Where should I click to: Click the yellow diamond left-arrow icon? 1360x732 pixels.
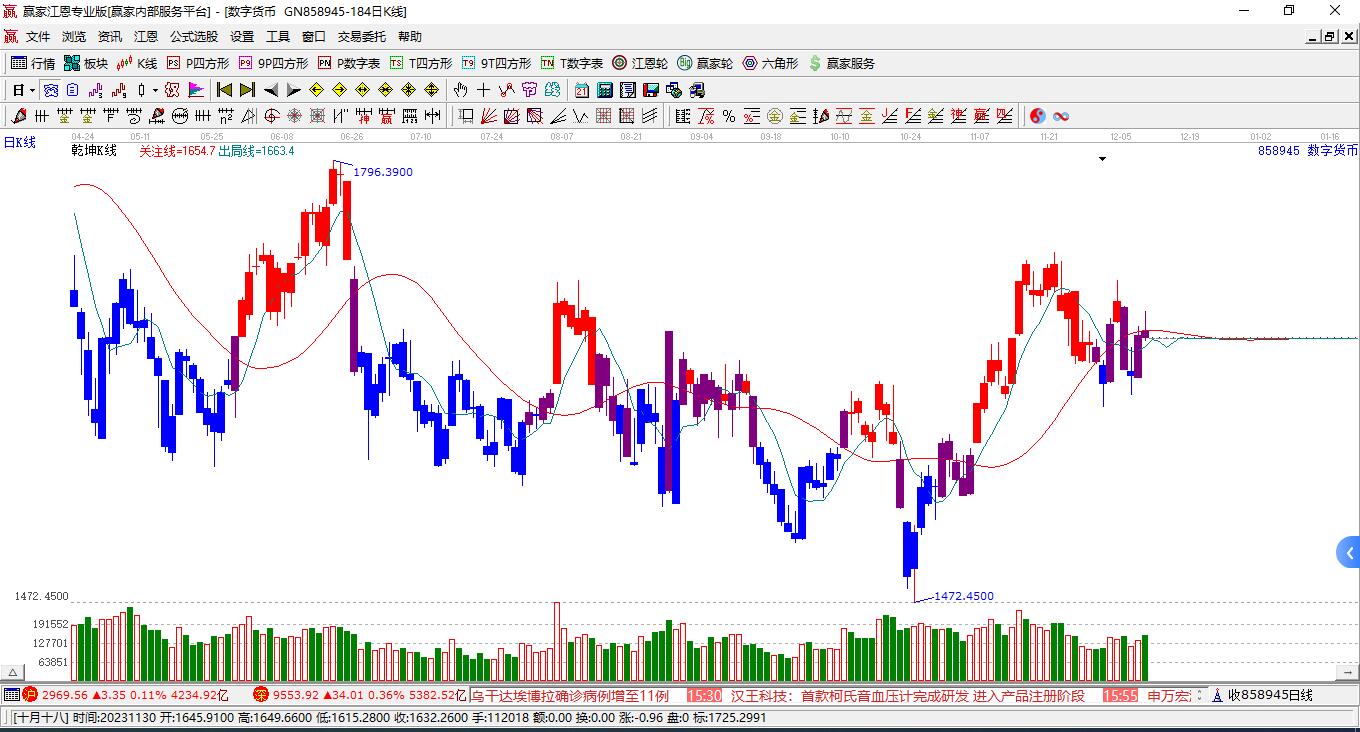pyautogui.click(x=316, y=90)
